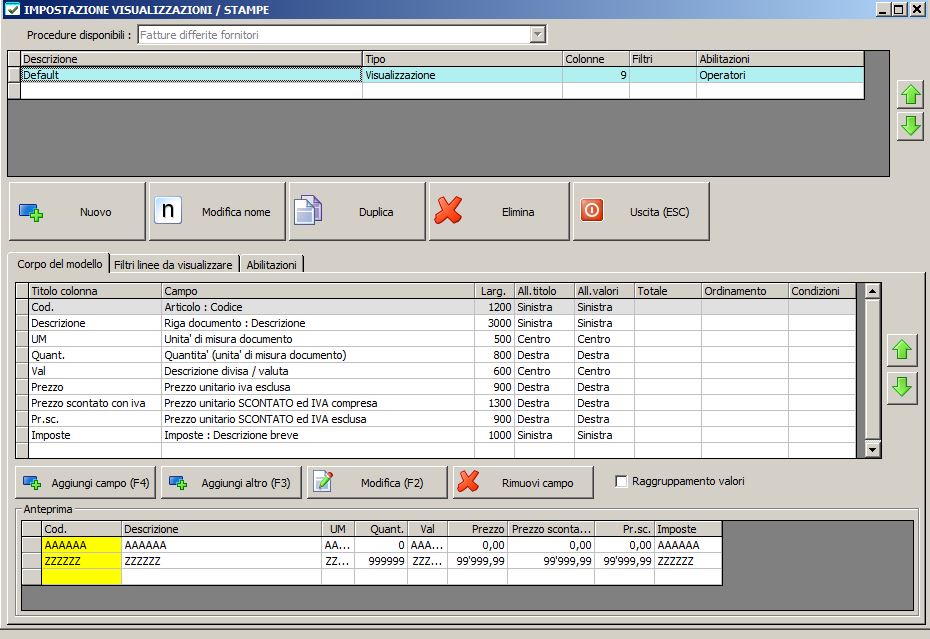Click Aggiungi campo (F4) button text
The height and width of the screenshot is (639, 930).
(100, 483)
